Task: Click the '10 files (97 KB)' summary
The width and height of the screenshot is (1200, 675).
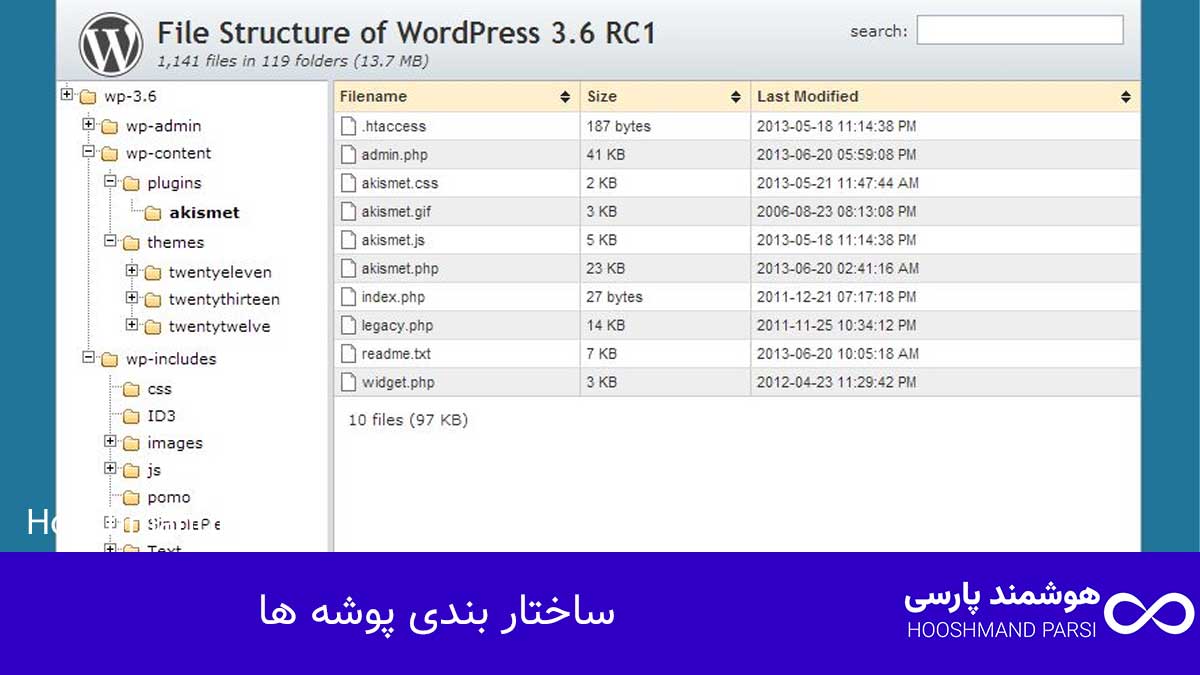Action: pos(408,420)
